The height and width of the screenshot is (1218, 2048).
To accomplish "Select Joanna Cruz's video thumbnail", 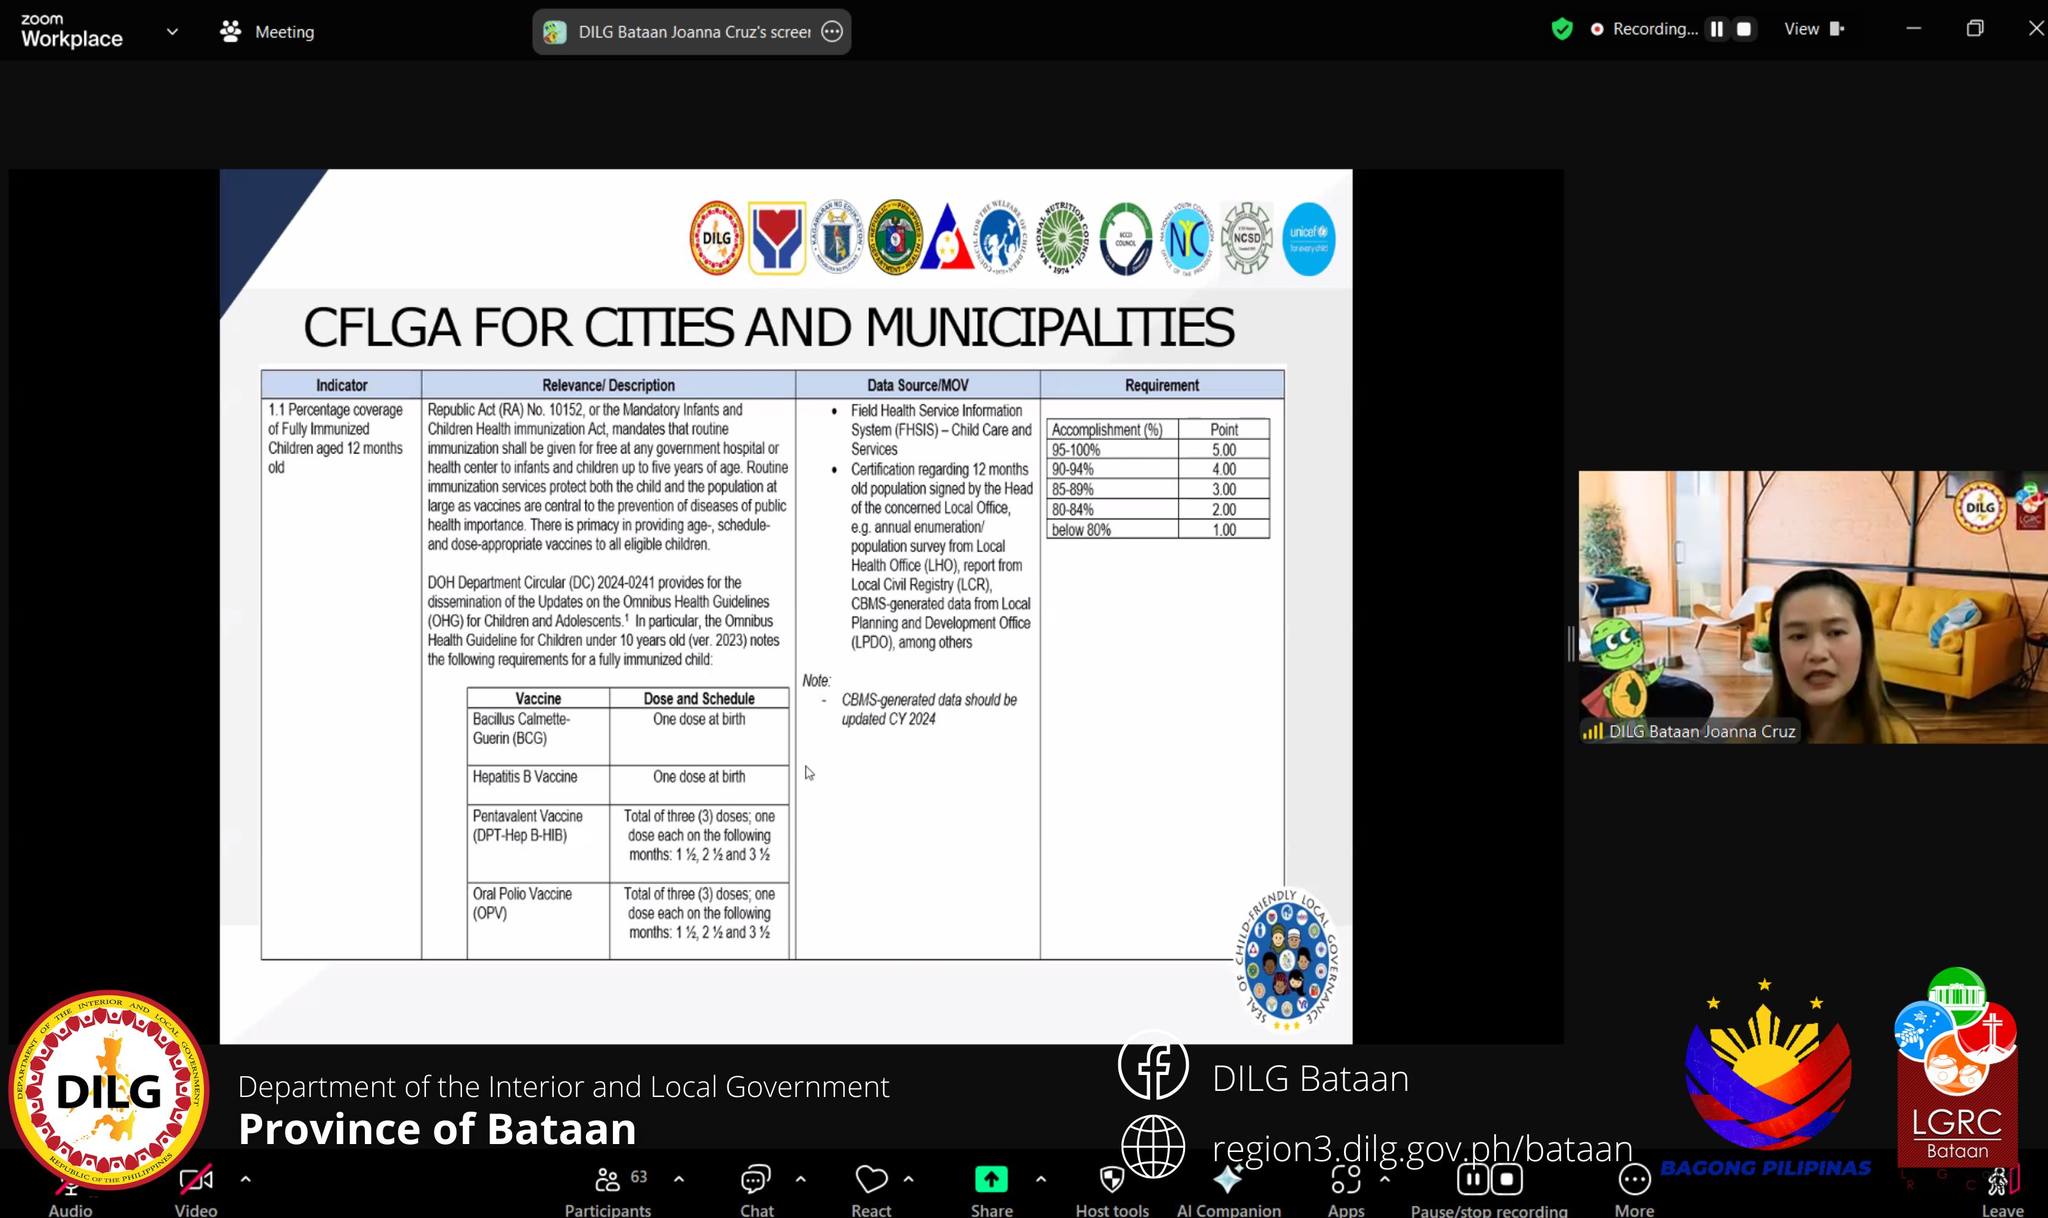I will click(1813, 607).
